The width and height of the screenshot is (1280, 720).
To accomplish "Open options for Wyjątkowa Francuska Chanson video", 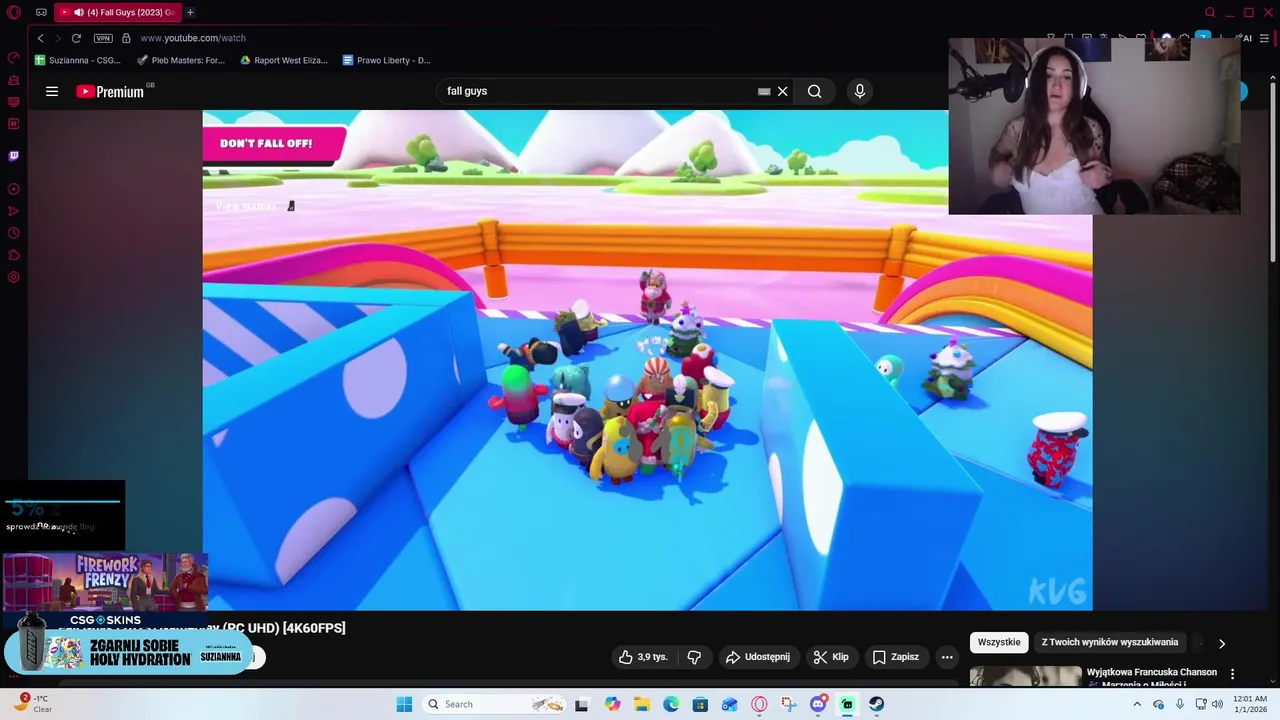I will [x=1232, y=674].
